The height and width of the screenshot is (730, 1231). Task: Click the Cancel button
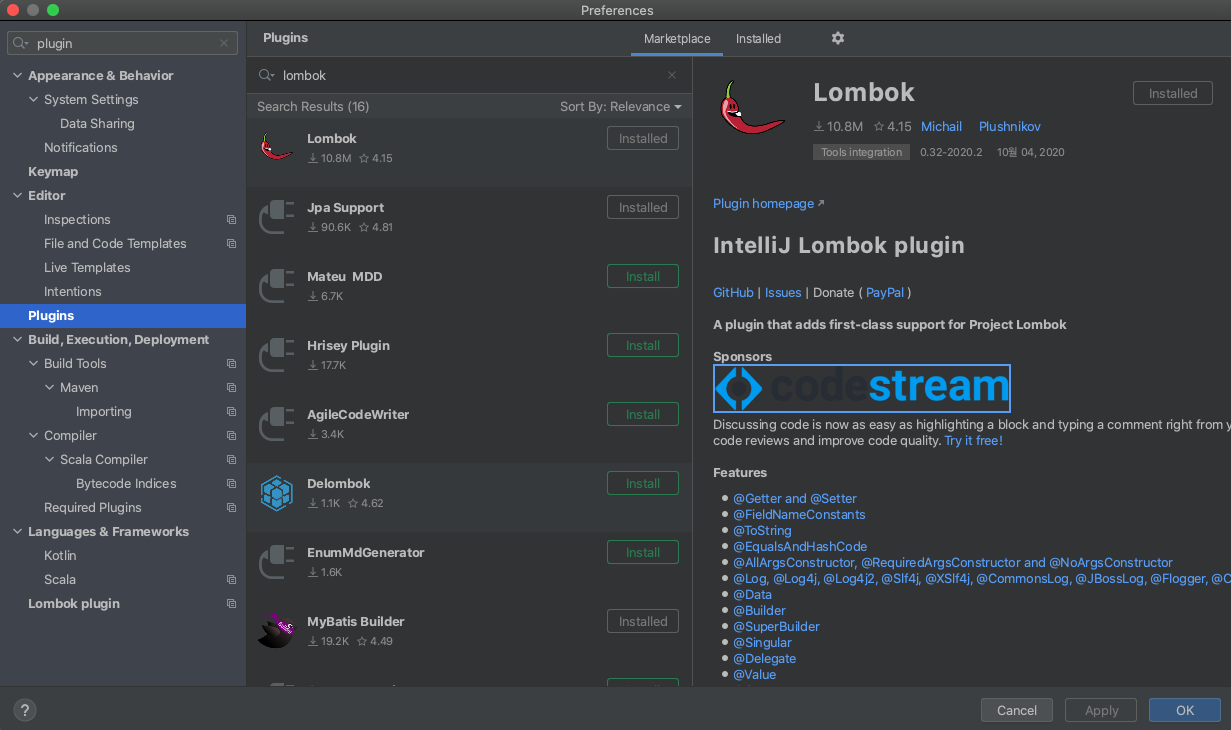pyautogui.click(x=1017, y=710)
